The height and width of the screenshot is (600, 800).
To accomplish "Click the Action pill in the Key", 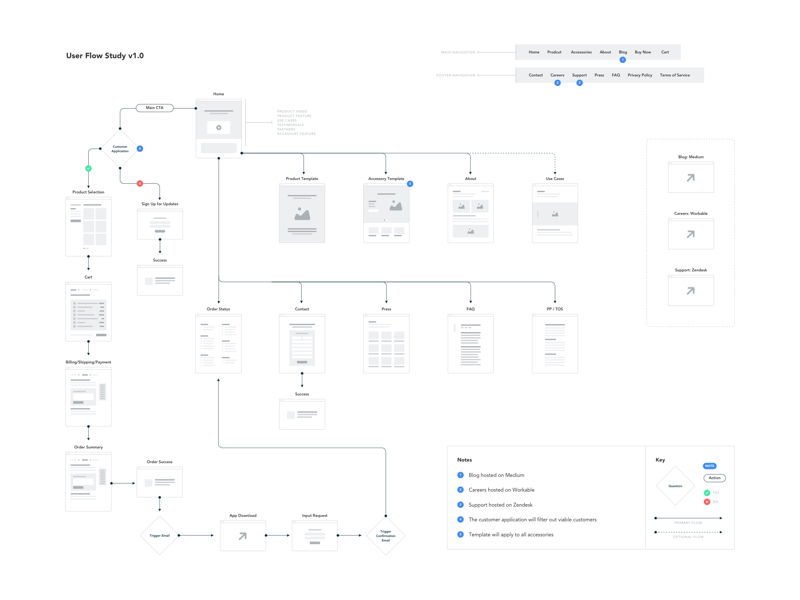I will click(714, 478).
